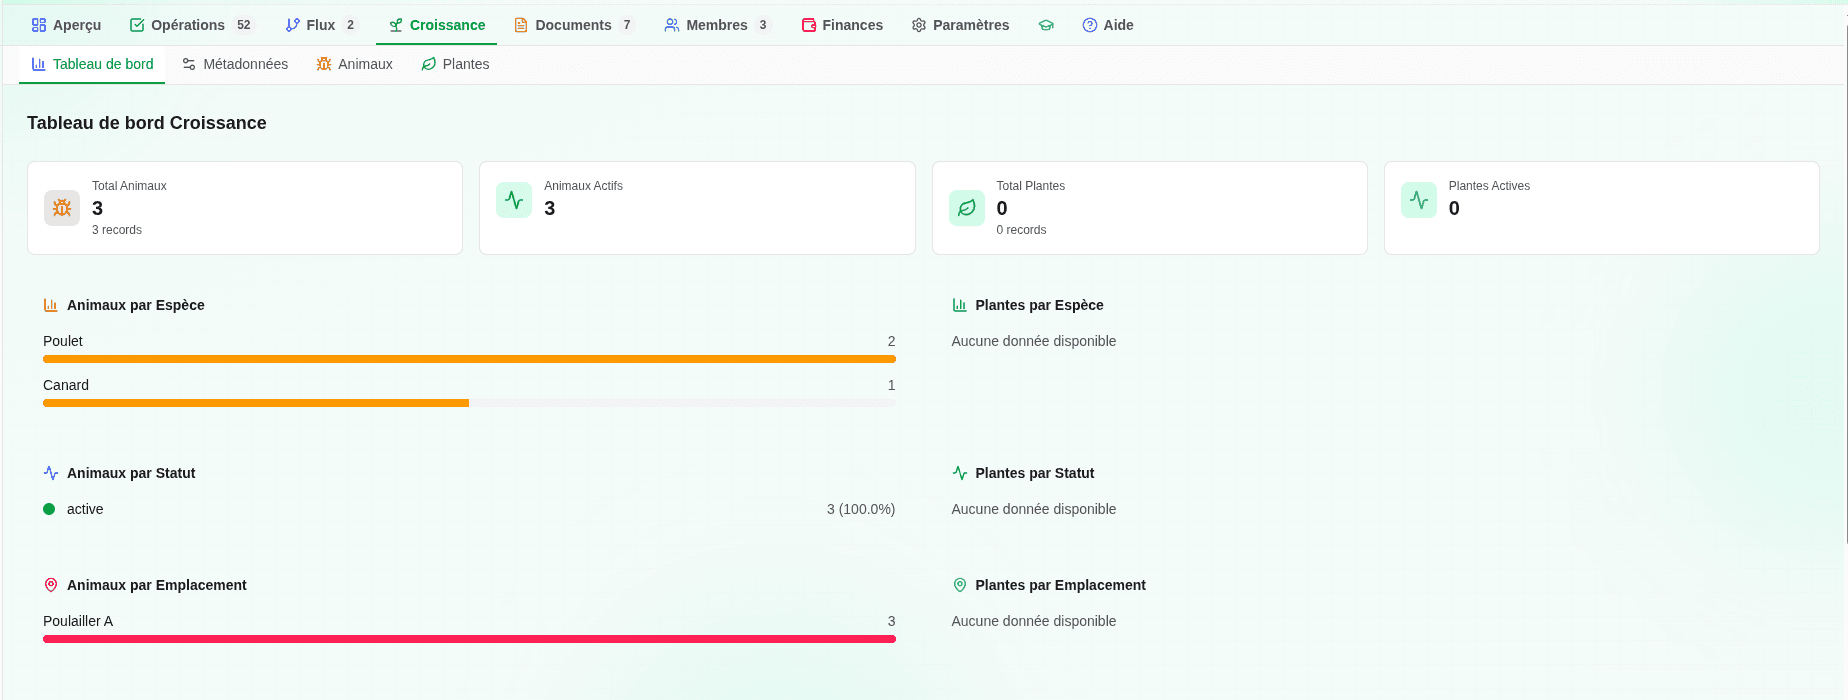Click the location pin icon beside Plantes par Emplacement
Viewport: 1848px width, 700px height.
point(960,585)
